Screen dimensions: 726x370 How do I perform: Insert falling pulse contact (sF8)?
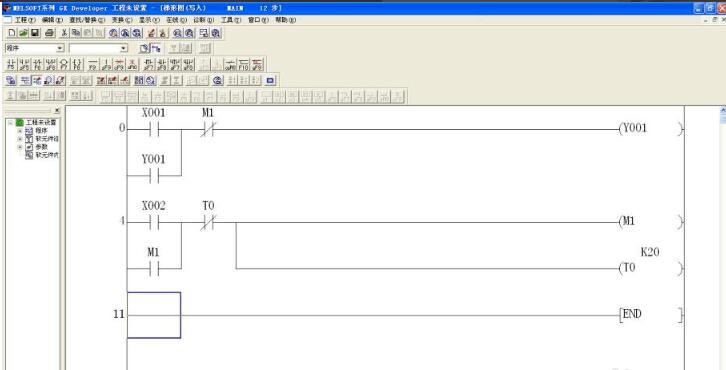[x=161, y=64]
